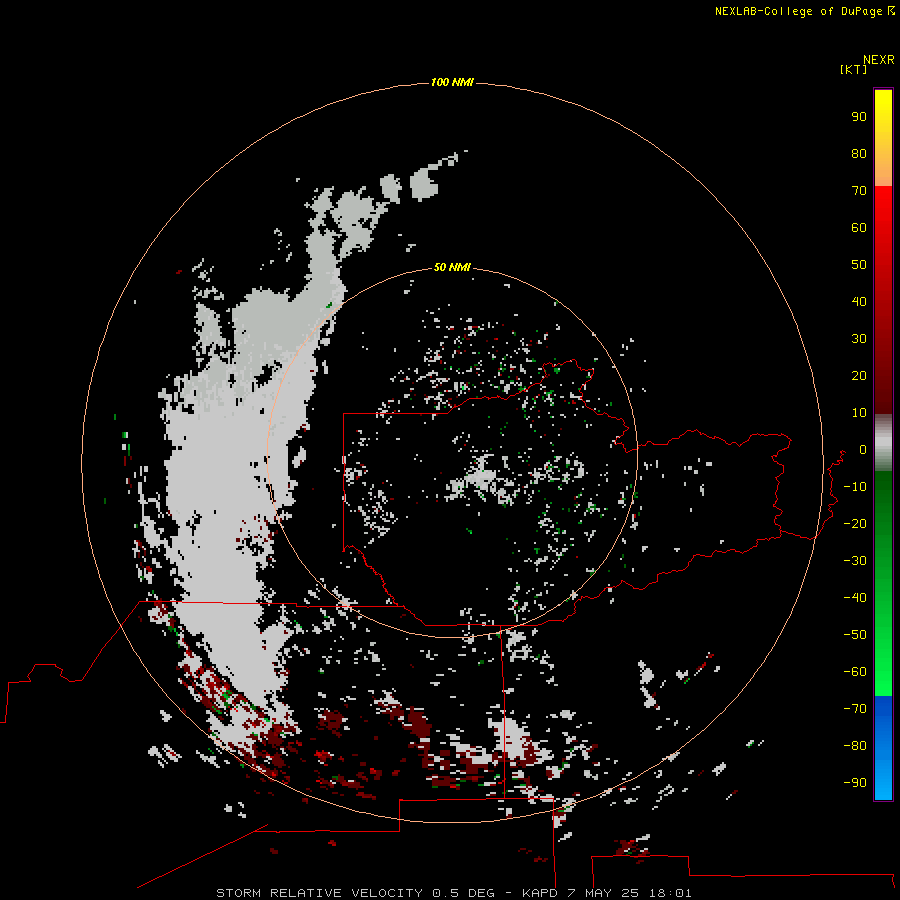Click the -70 value on the velocity scale

(x=855, y=709)
